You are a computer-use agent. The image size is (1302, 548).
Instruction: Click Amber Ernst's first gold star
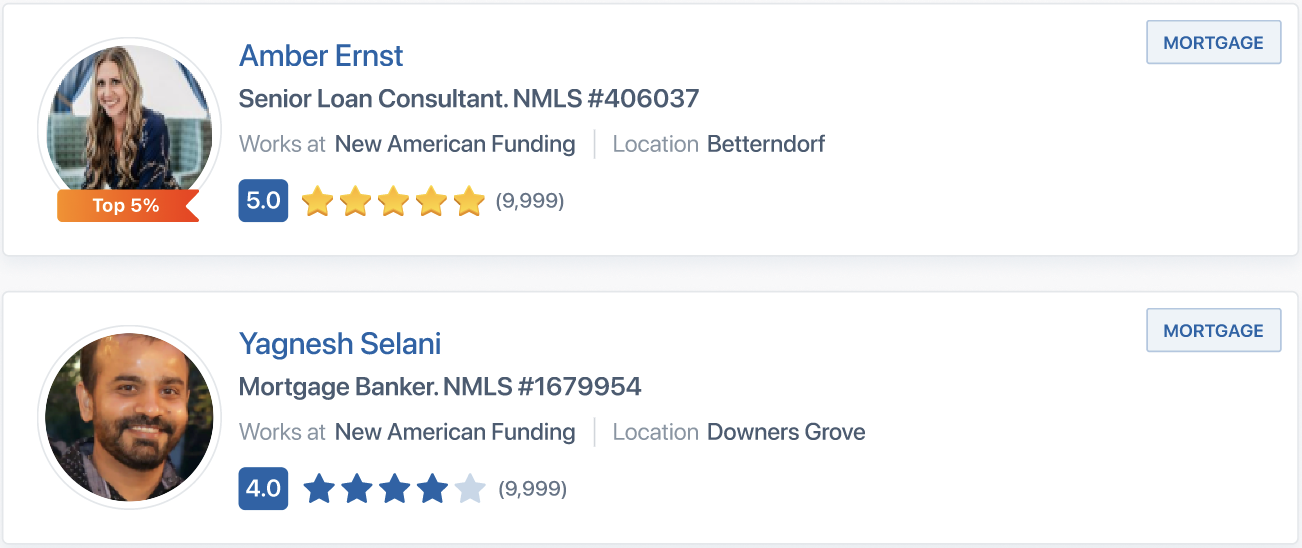point(317,201)
